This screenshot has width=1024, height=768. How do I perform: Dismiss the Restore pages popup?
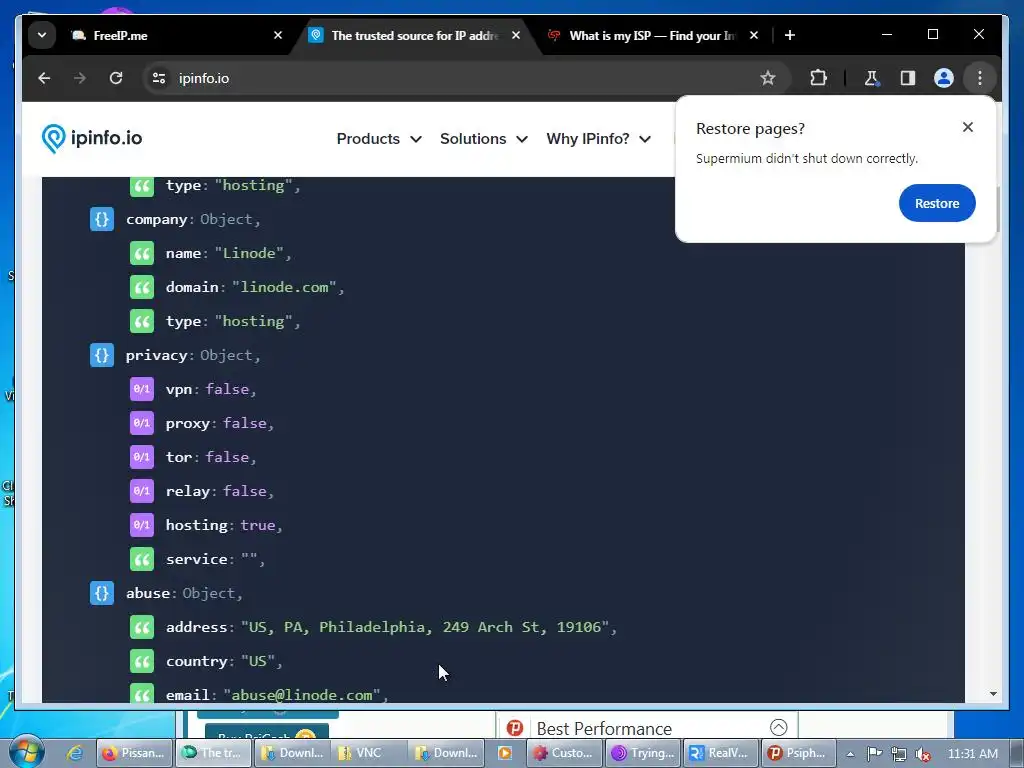(x=967, y=127)
